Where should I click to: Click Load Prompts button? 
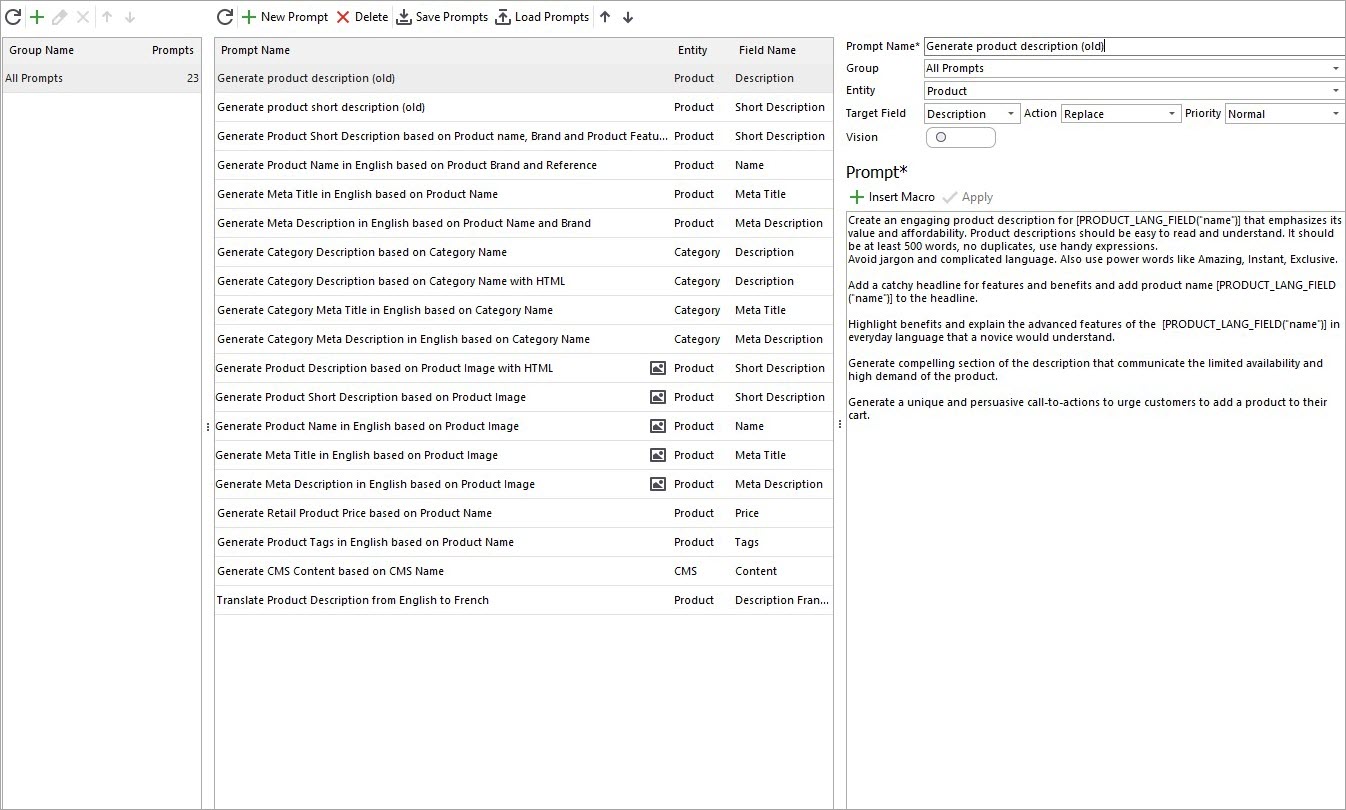click(x=542, y=17)
